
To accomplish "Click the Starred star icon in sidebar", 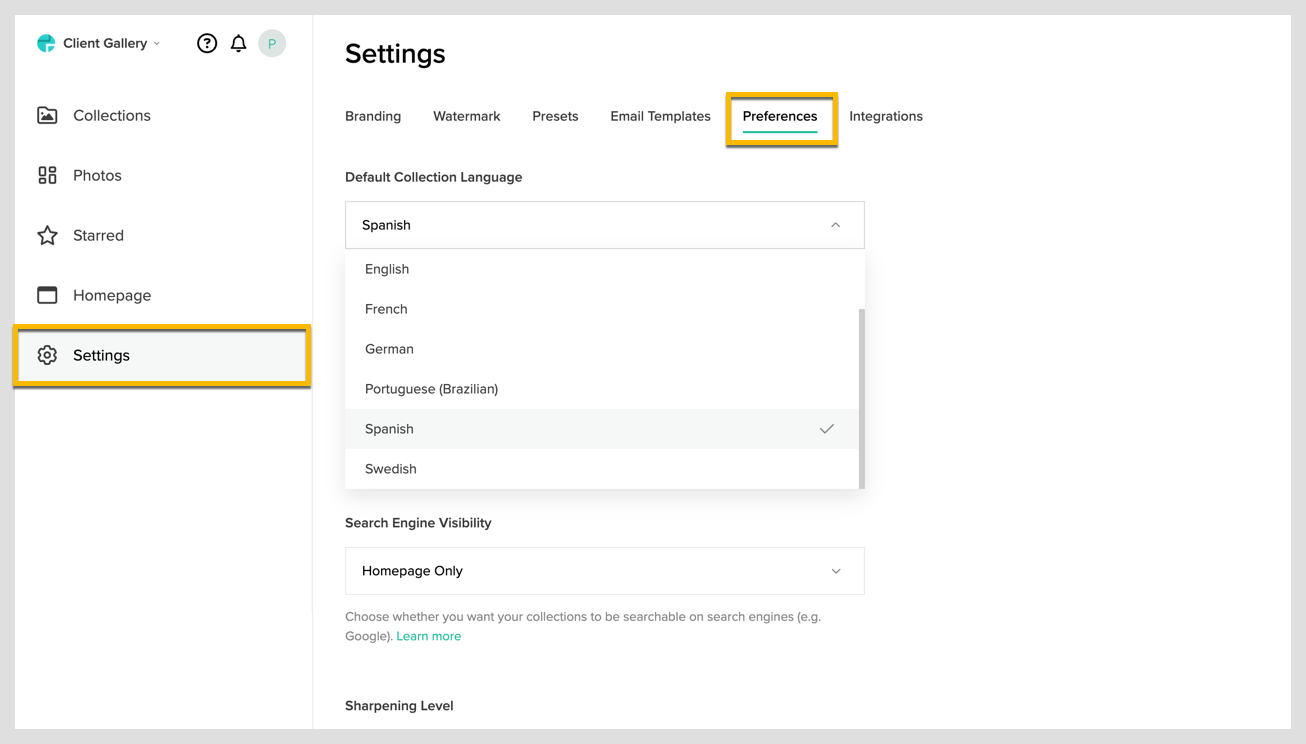I will coord(47,235).
